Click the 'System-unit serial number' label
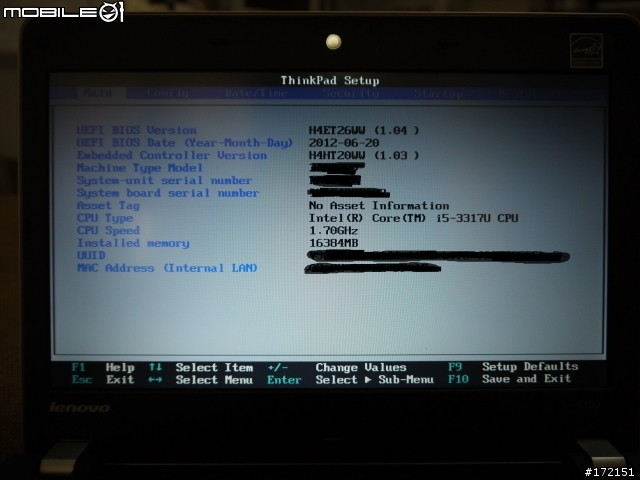Screen dimensions: 640x480 click(164, 180)
